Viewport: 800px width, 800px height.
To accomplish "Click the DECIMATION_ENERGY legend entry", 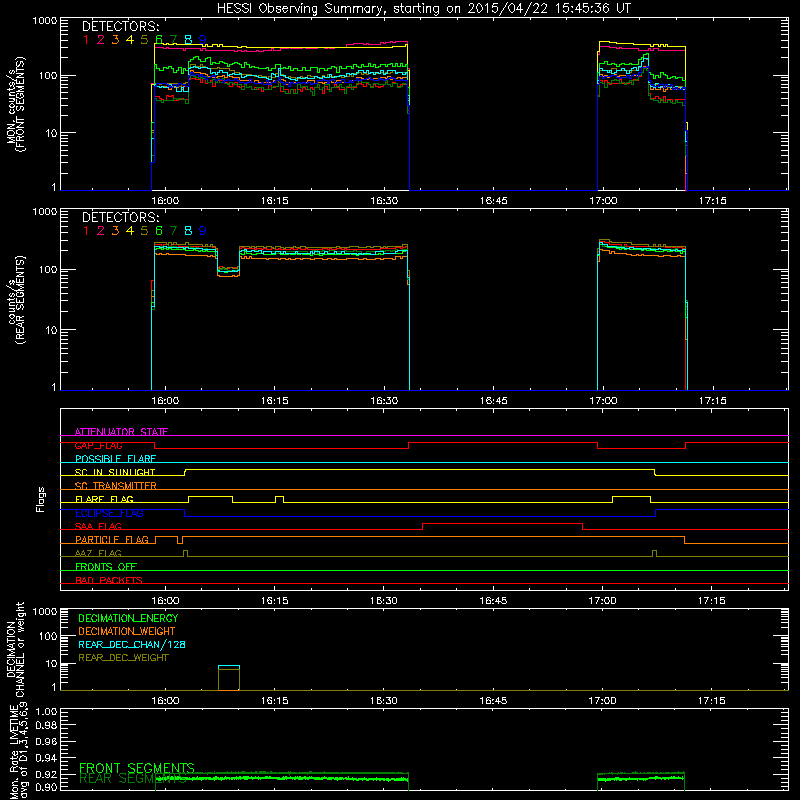I will click(128, 618).
